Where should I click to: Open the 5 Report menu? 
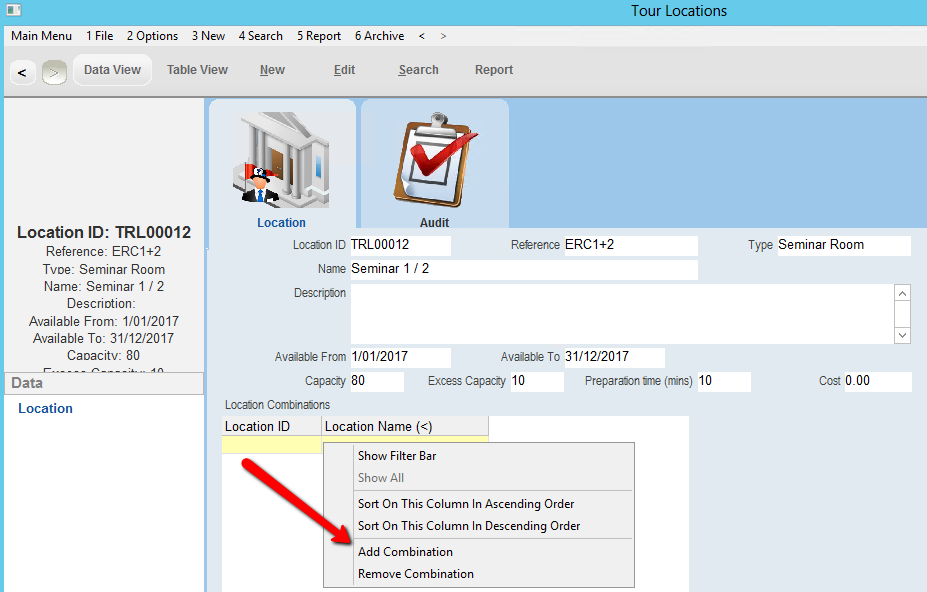point(319,36)
